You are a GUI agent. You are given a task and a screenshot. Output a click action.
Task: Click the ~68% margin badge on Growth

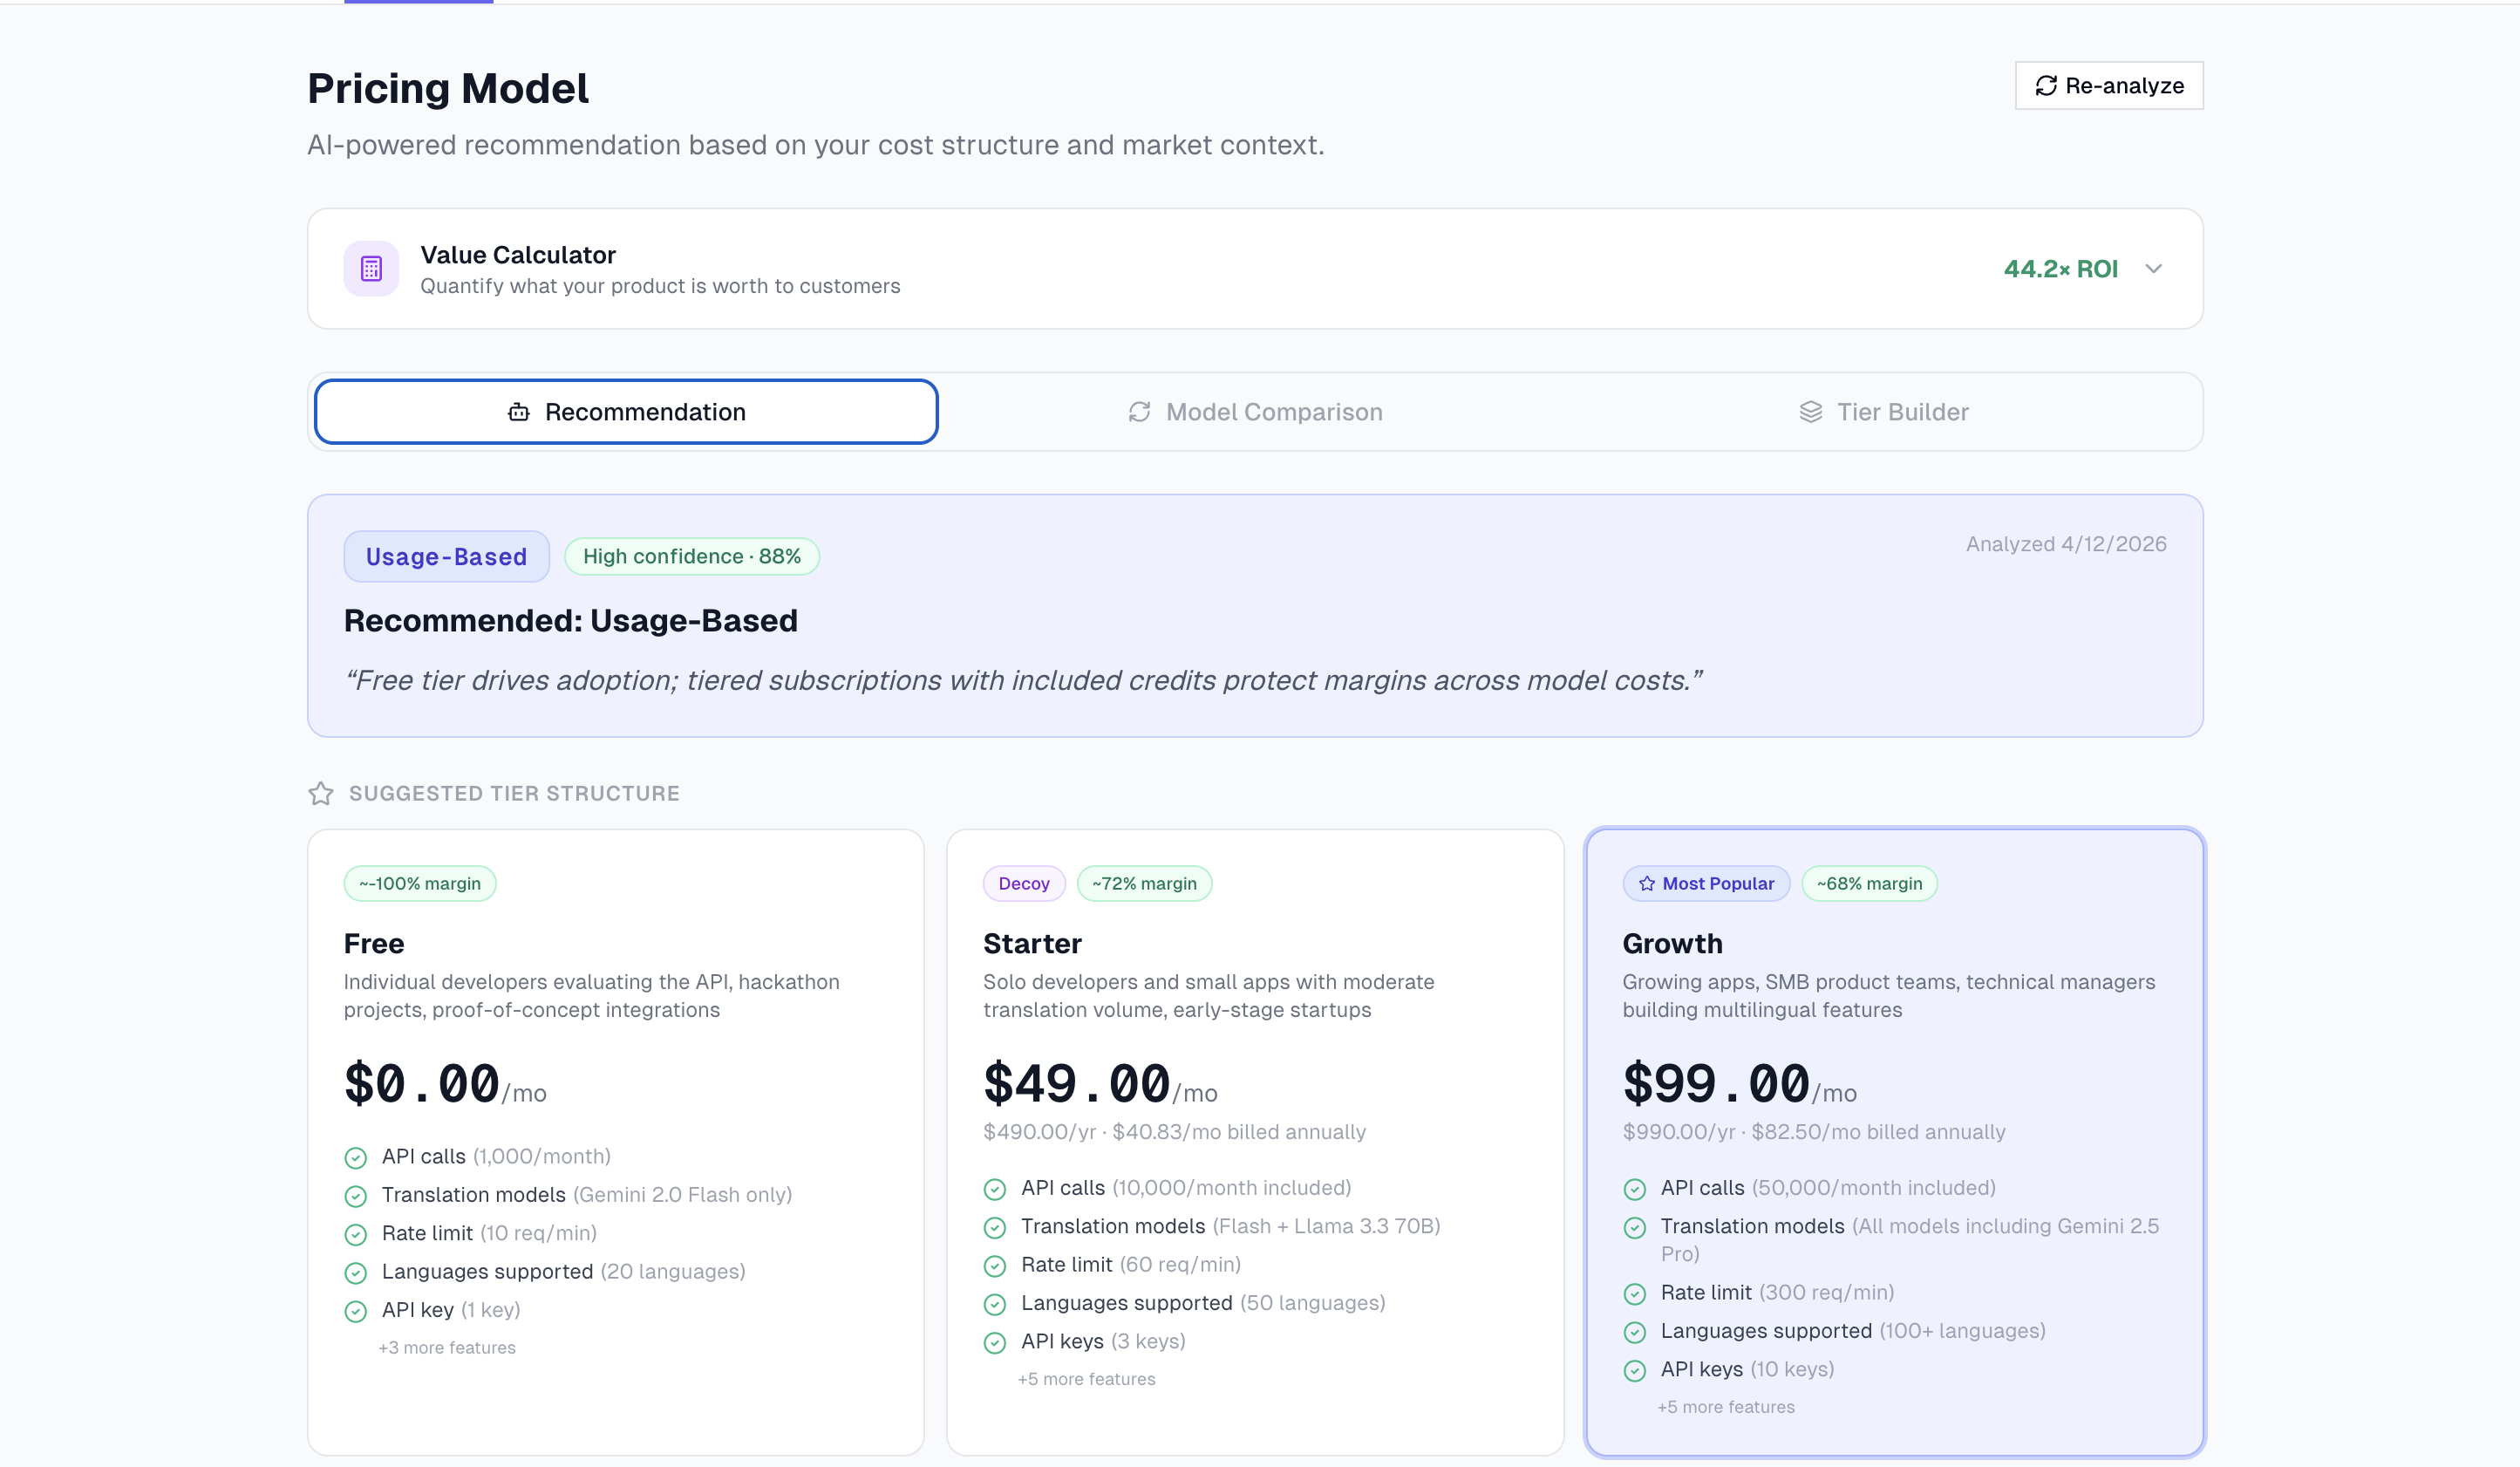1869,883
